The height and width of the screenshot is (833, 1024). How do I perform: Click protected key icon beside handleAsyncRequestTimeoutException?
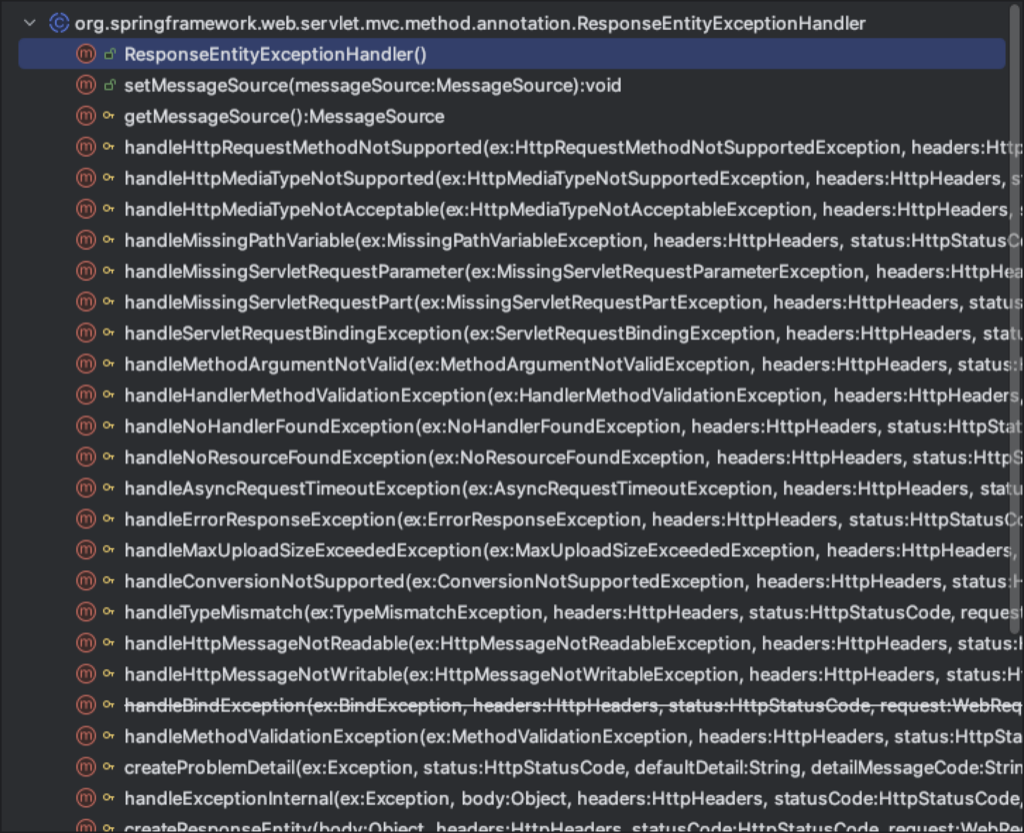(x=109, y=488)
